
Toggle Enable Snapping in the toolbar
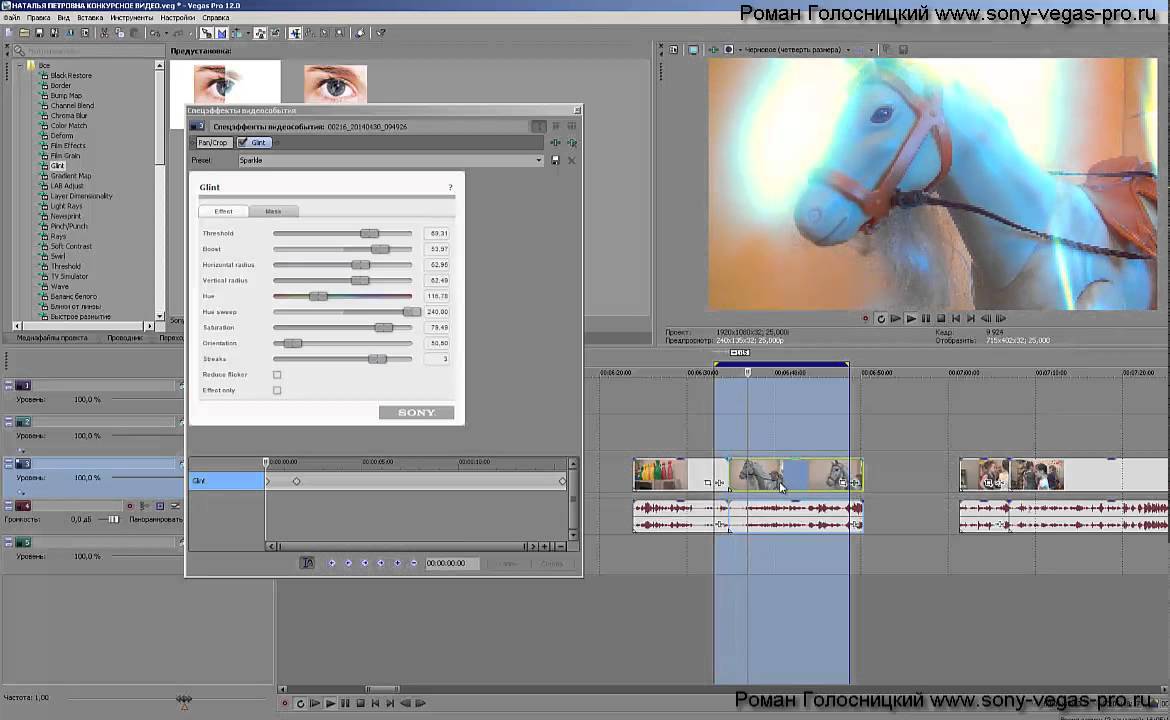(x=205, y=33)
